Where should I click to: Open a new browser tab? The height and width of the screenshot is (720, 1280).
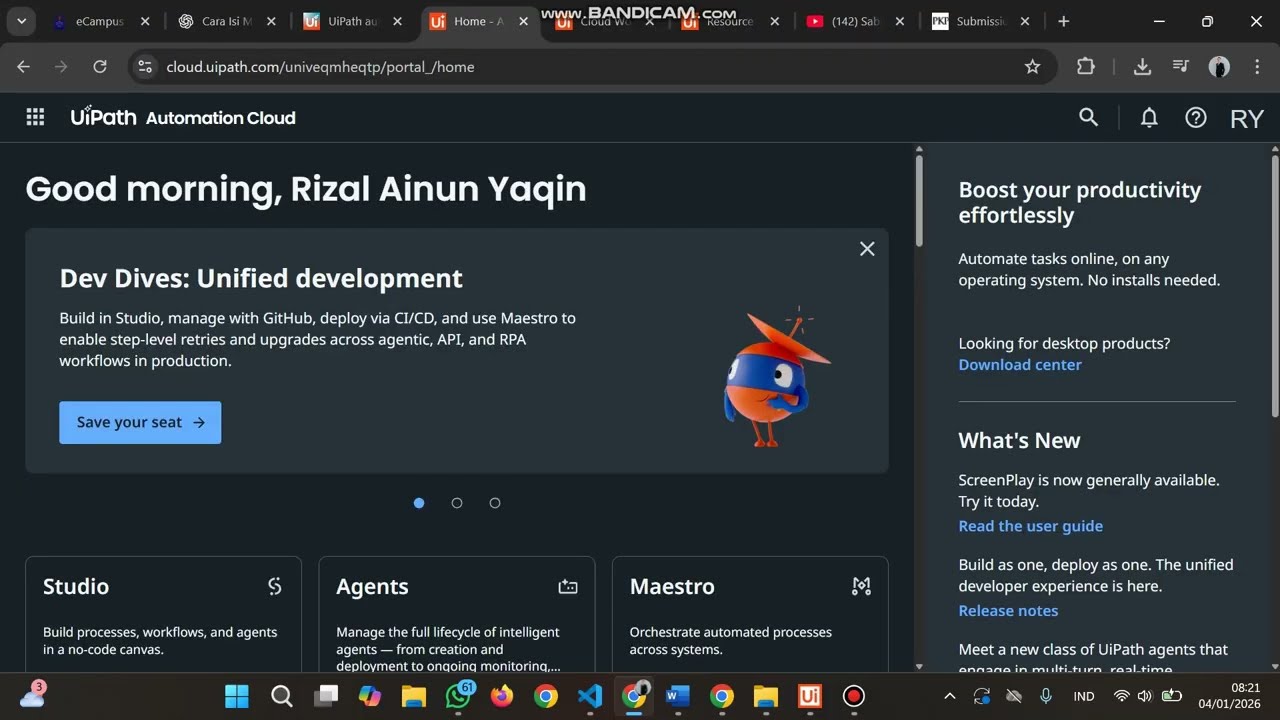pyautogui.click(x=1063, y=21)
